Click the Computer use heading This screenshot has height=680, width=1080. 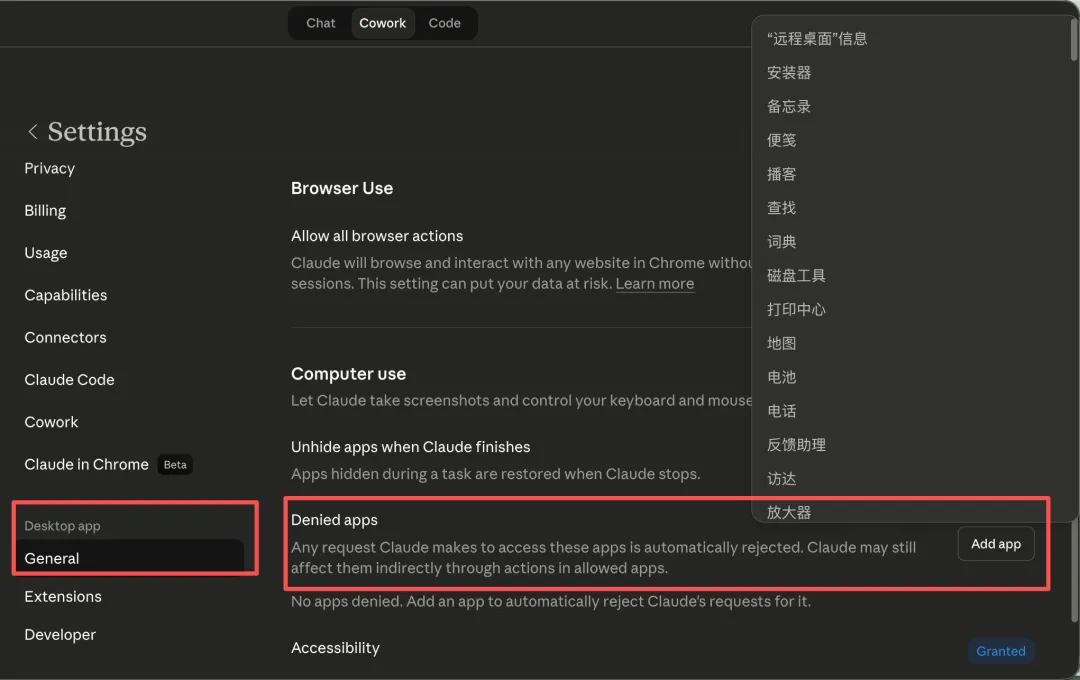click(349, 373)
